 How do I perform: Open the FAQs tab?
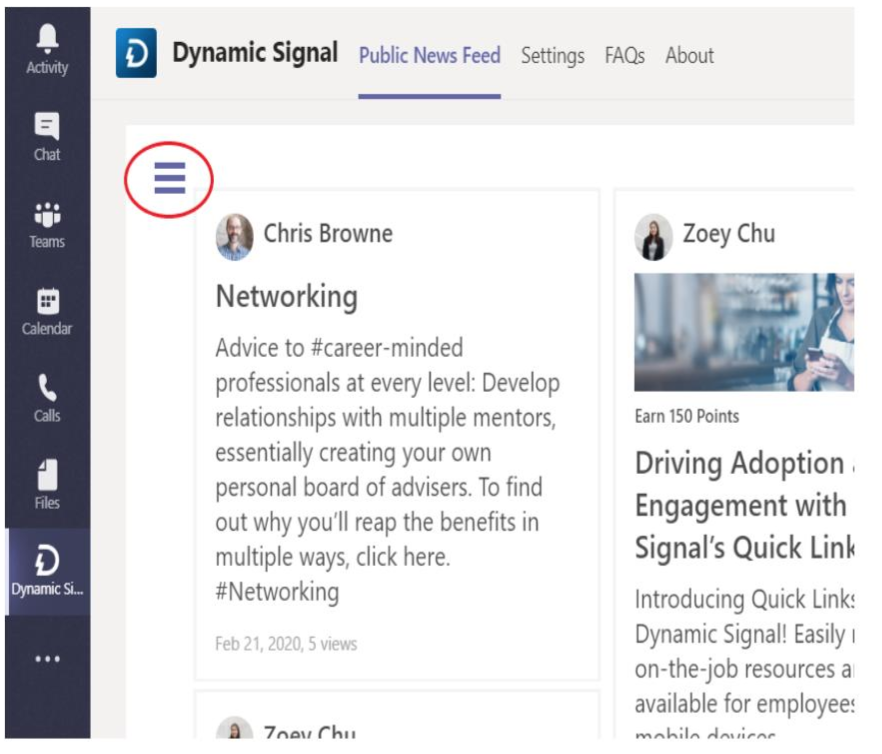[x=625, y=55]
